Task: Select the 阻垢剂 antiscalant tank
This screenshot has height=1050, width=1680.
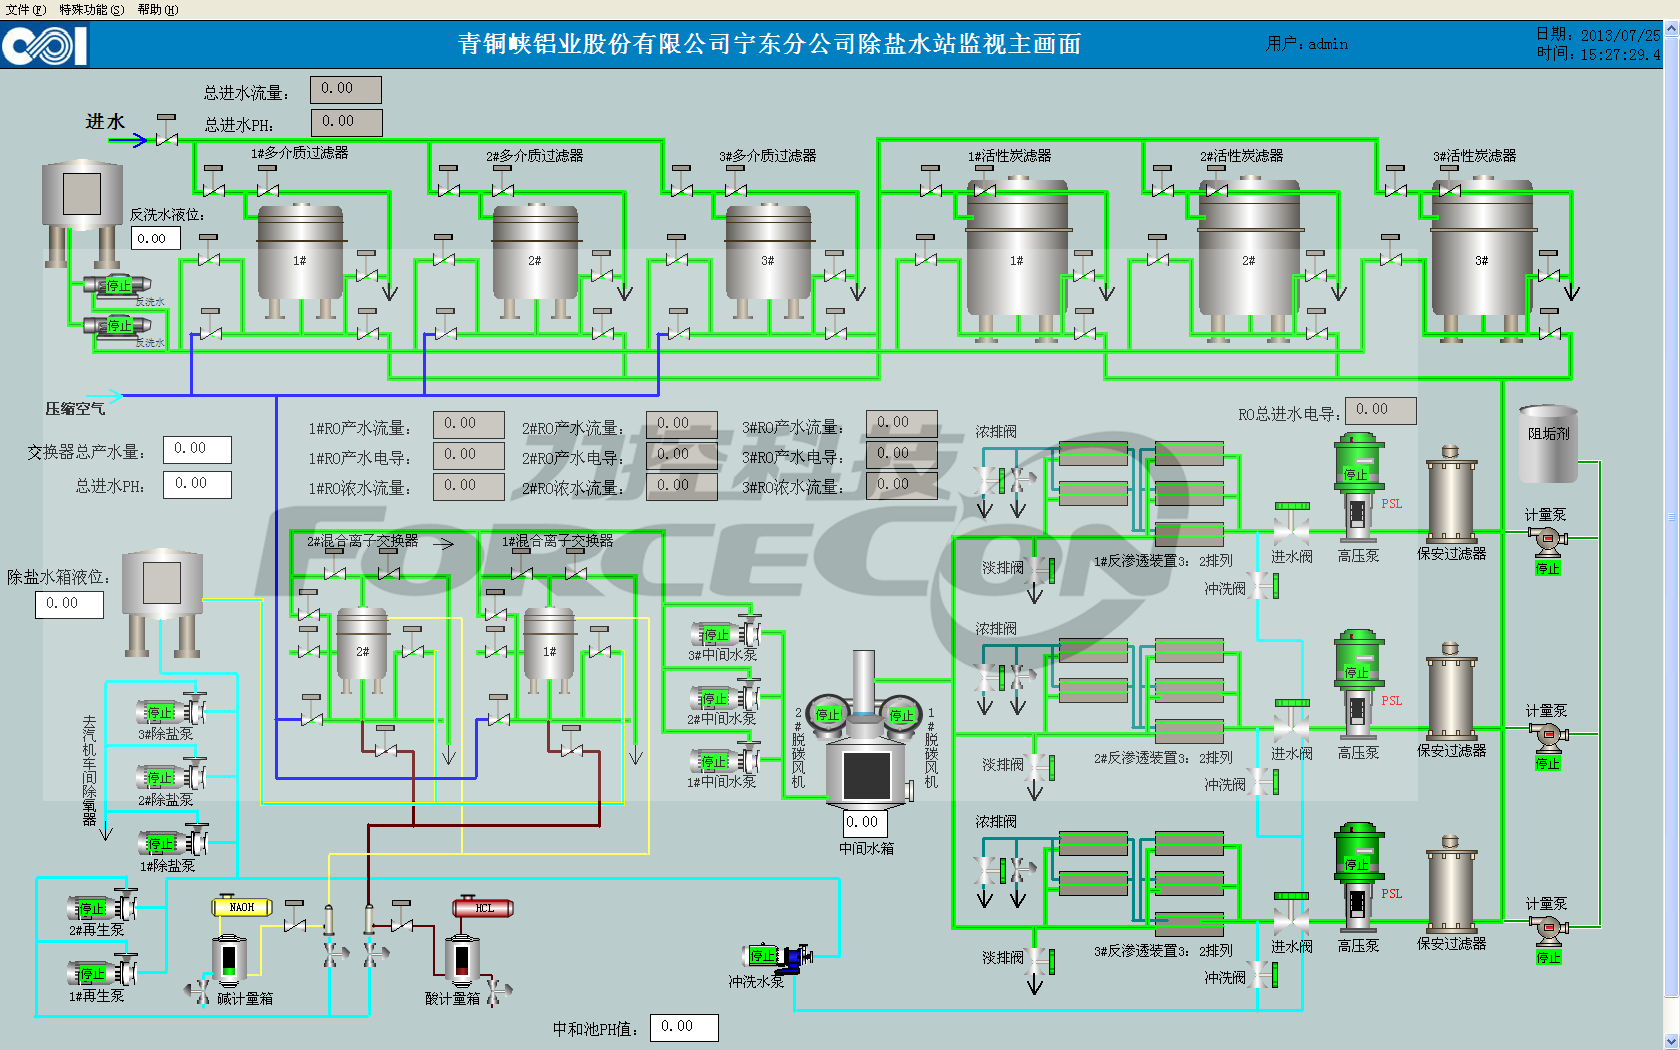Action: pyautogui.click(x=1548, y=443)
